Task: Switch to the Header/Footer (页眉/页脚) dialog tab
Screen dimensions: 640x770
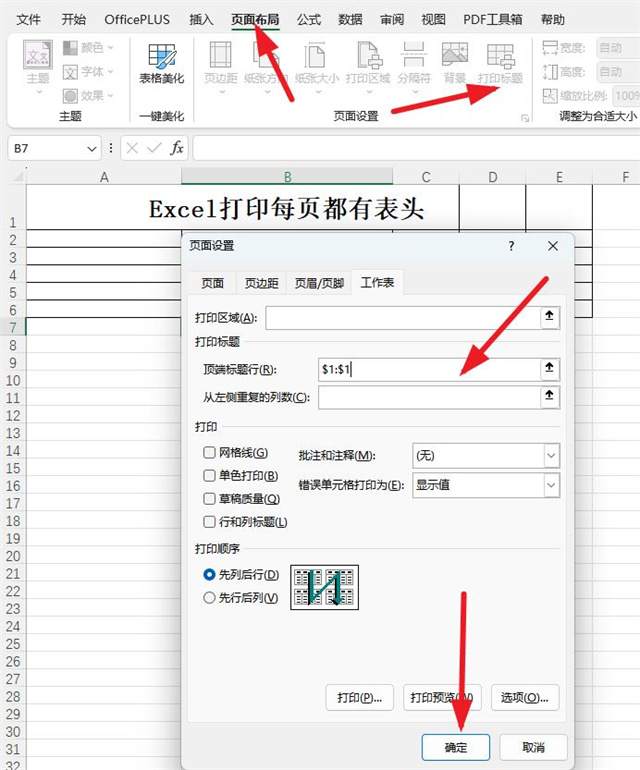Action: (319, 283)
